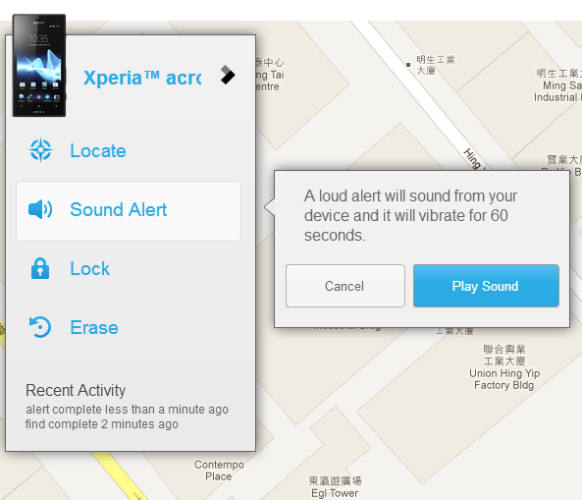Image resolution: width=582 pixels, height=500 pixels.
Task: Expand device selector chevron beside Xperia
Action: [228, 75]
